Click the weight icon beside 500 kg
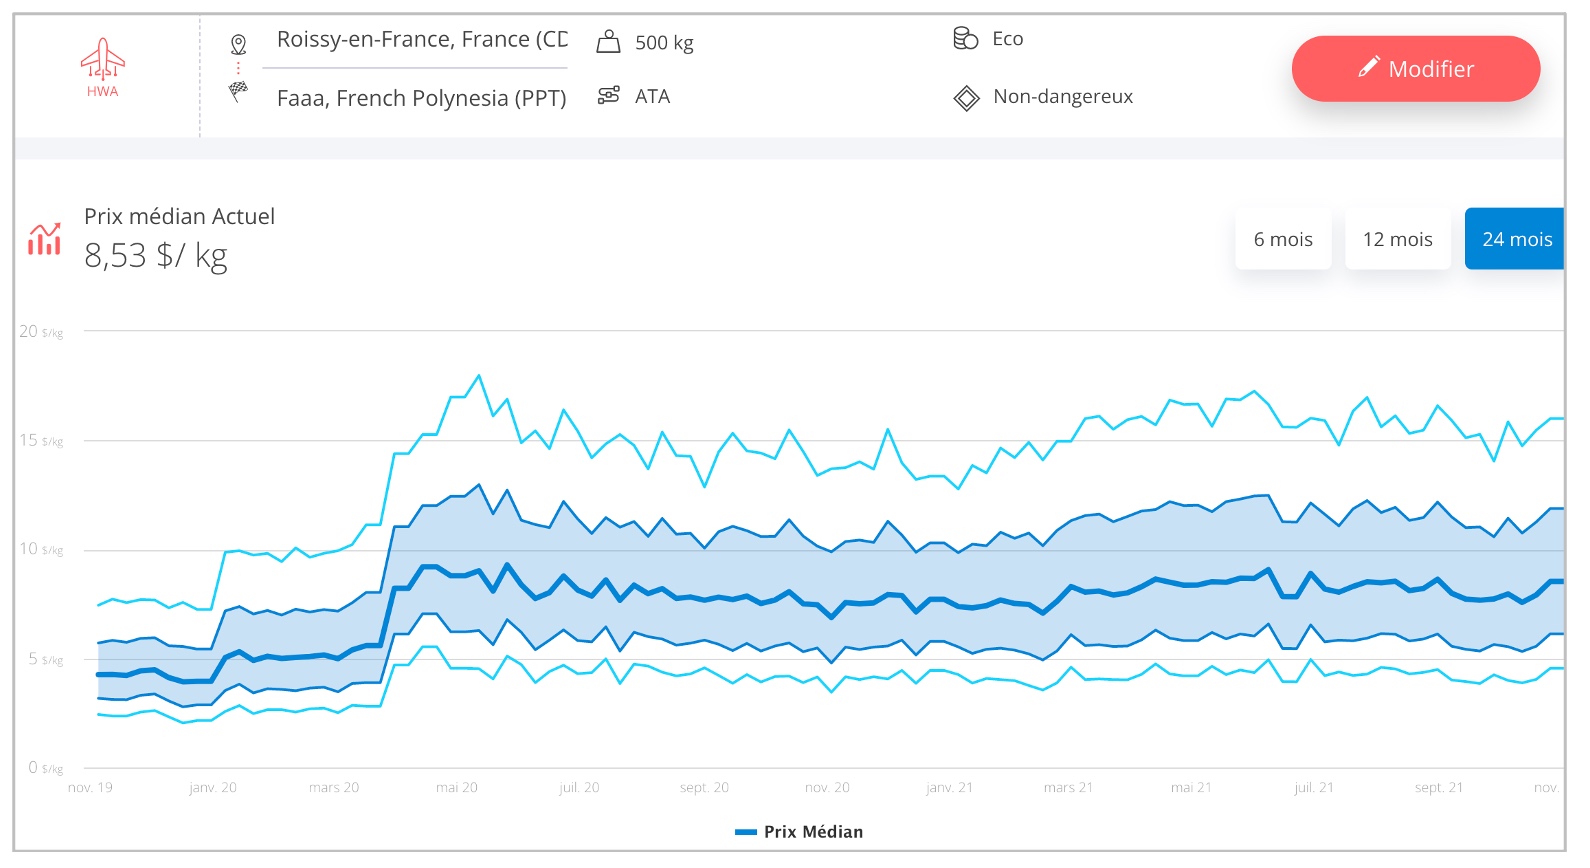The width and height of the screenshot is (1590, 868). tap(608, 42)
